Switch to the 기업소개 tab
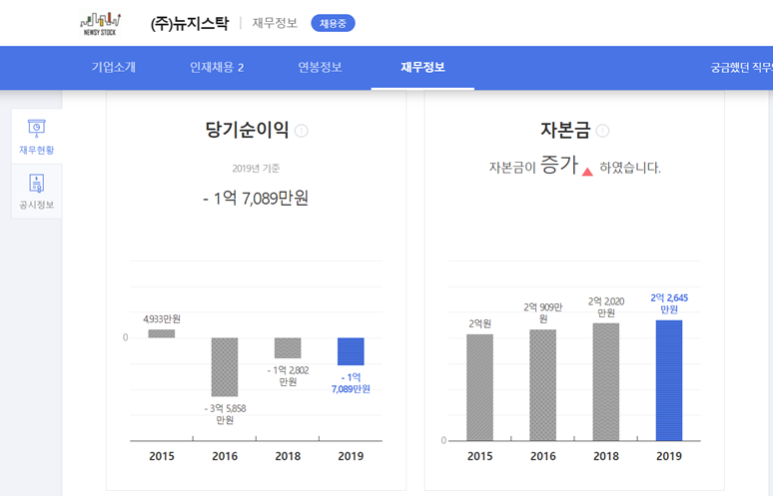773x496 pixels. pos(113,67)
